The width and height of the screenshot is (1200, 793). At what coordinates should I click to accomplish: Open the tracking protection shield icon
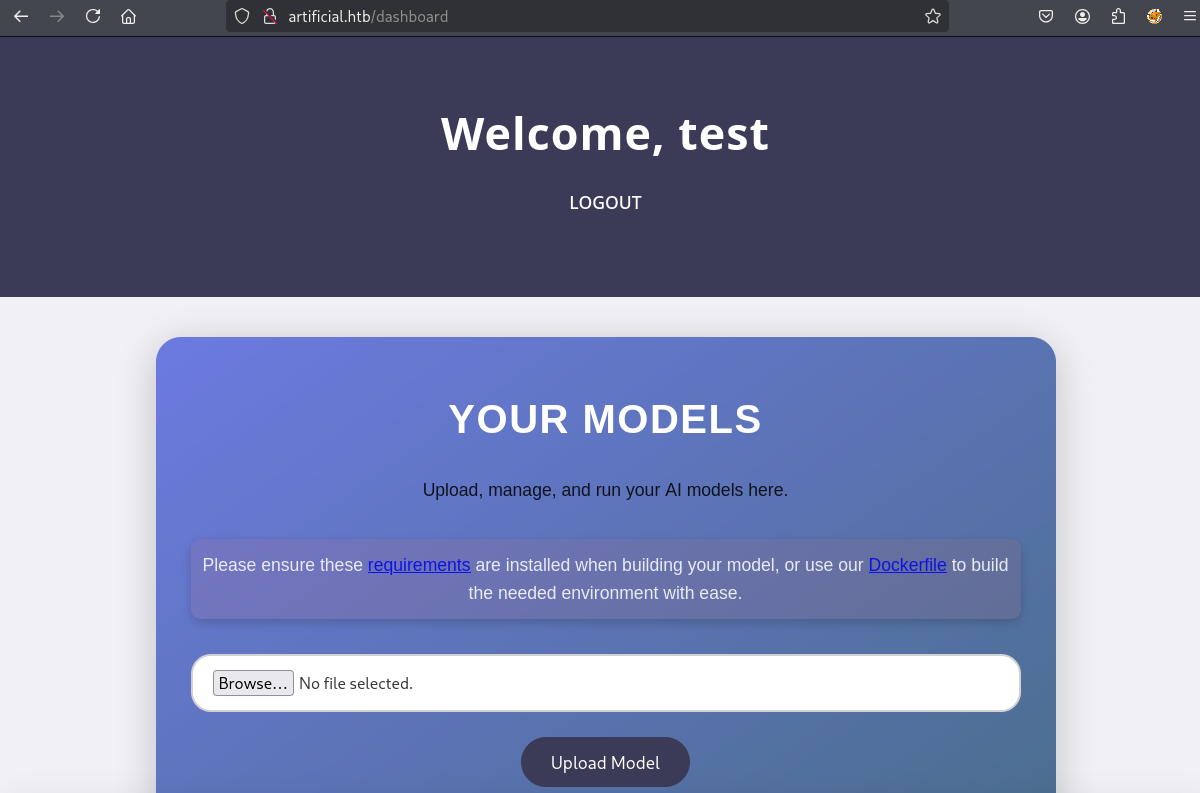click(242, 16)
